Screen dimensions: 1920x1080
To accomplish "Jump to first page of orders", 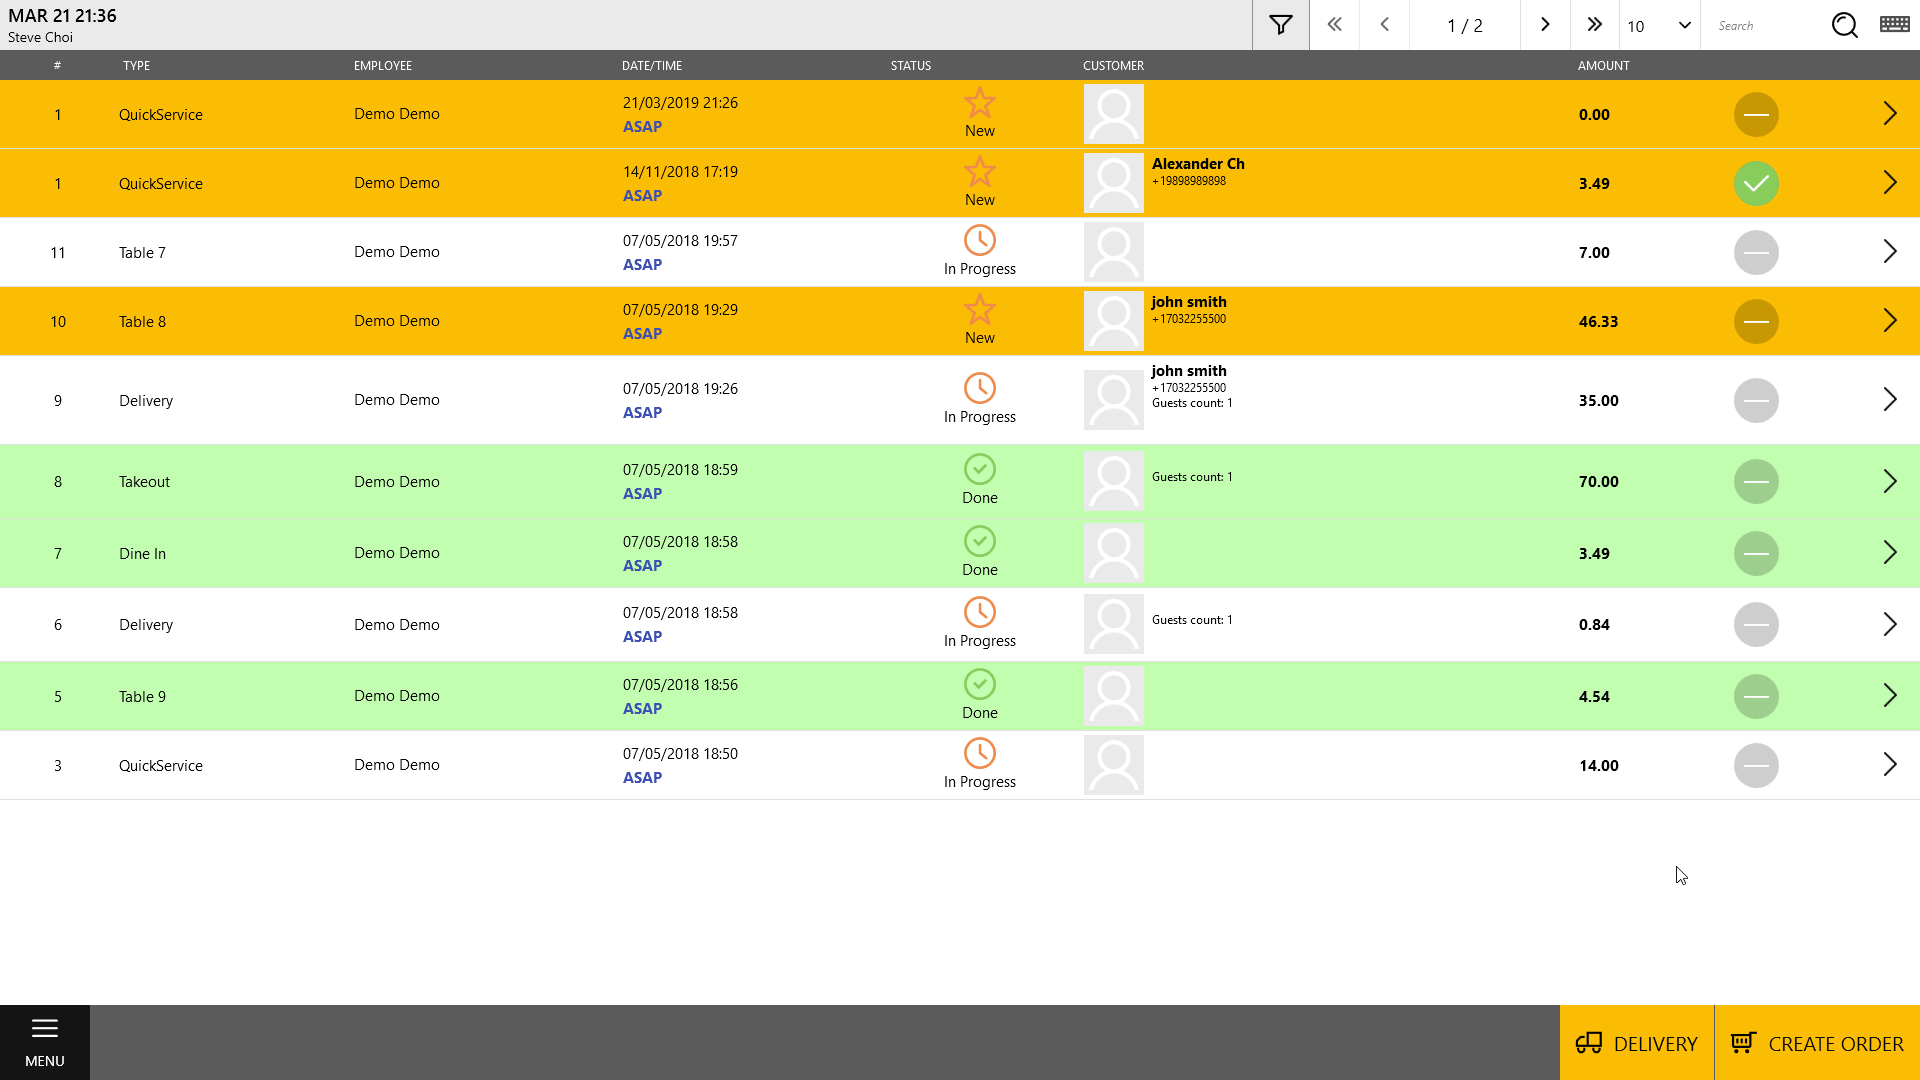I will [x=1334, y=25].
